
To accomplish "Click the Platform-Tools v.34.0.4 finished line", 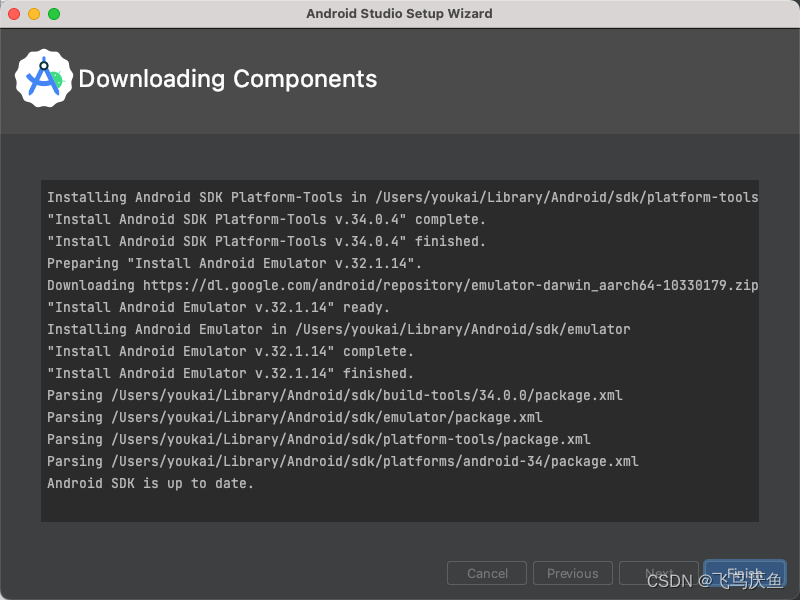I will pos(266,241).
